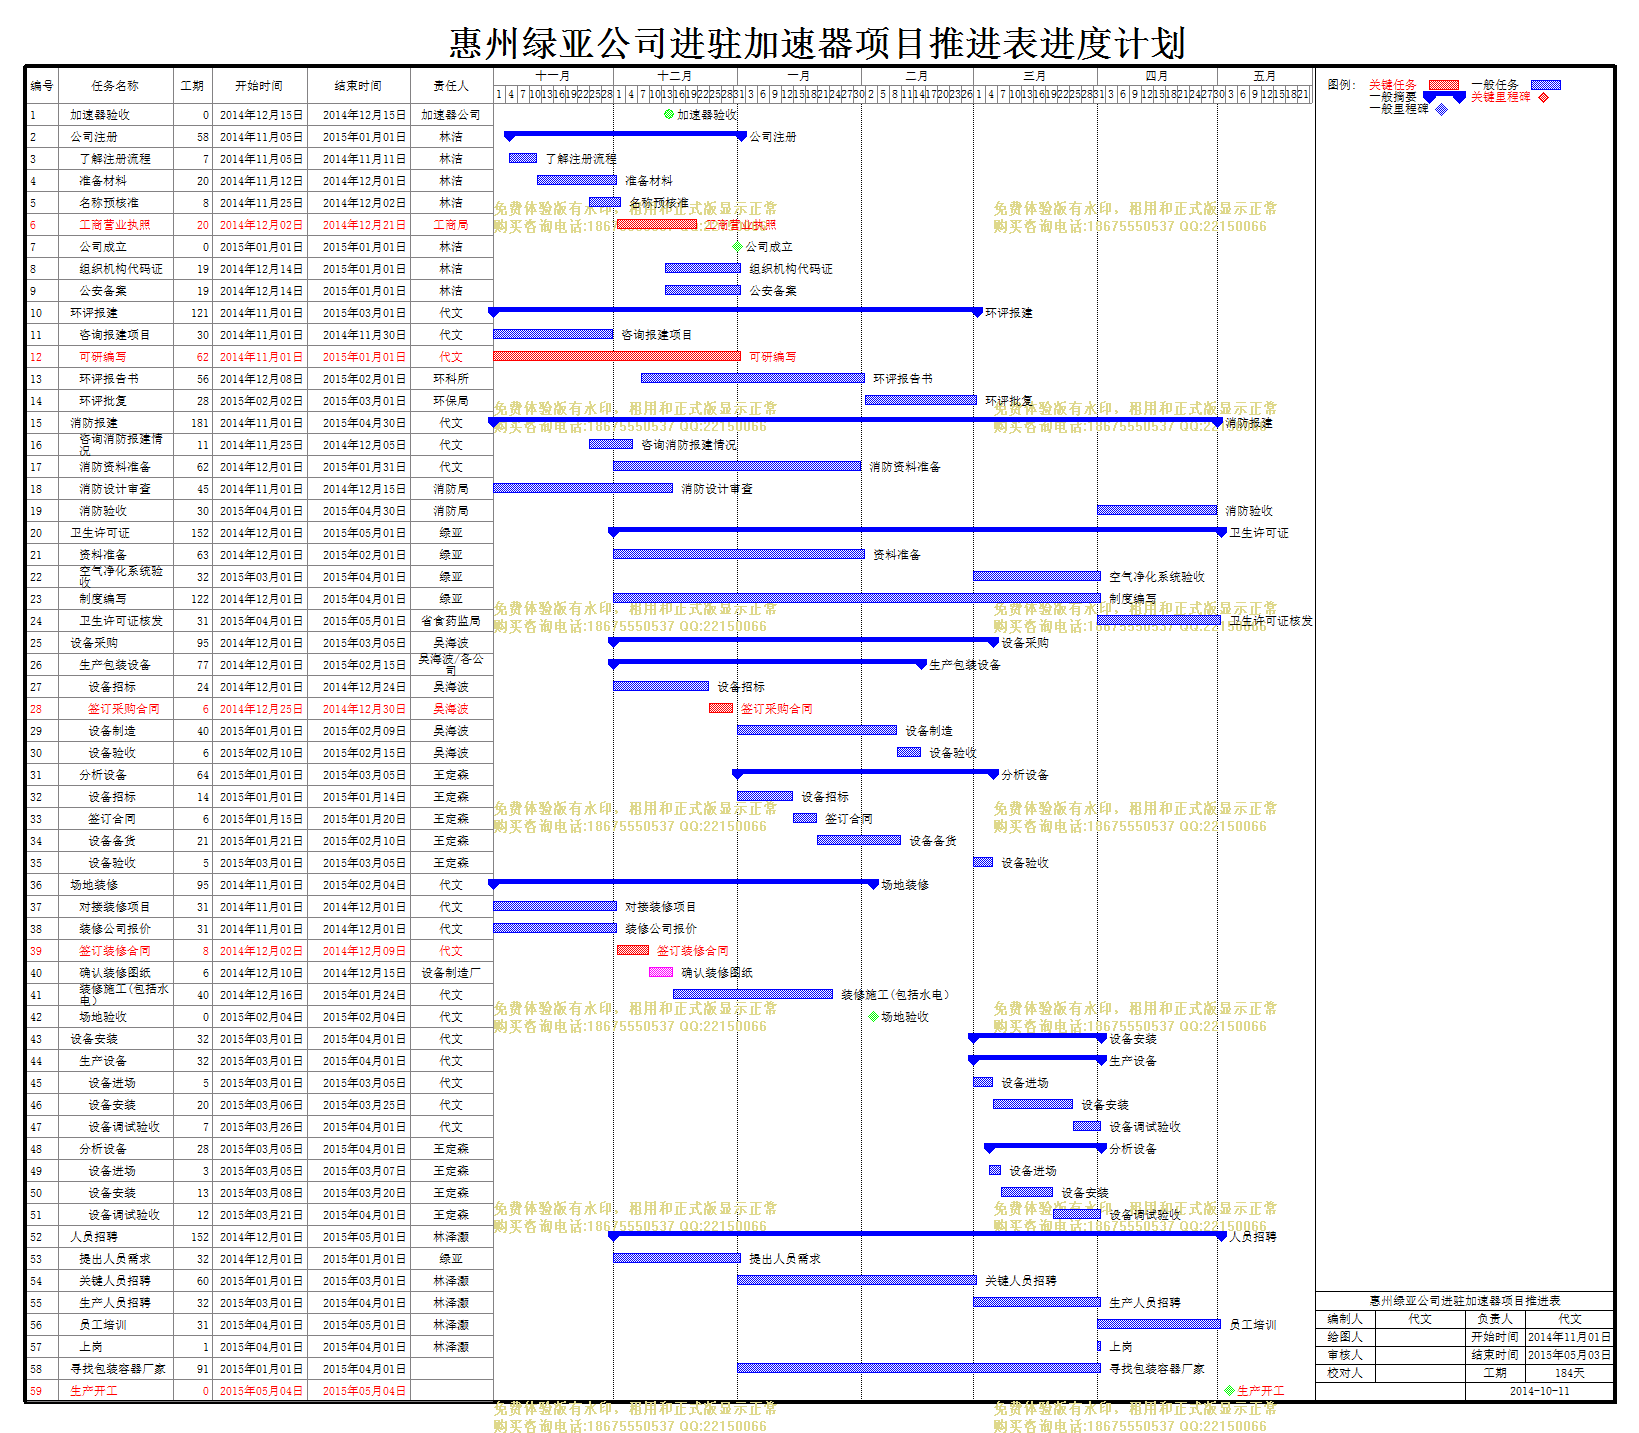Image resolution: width=1639 pixels, height=1433 pixels.
Task: Click the green milestone diamond for 加速器验收
Action: coord(669,114)
